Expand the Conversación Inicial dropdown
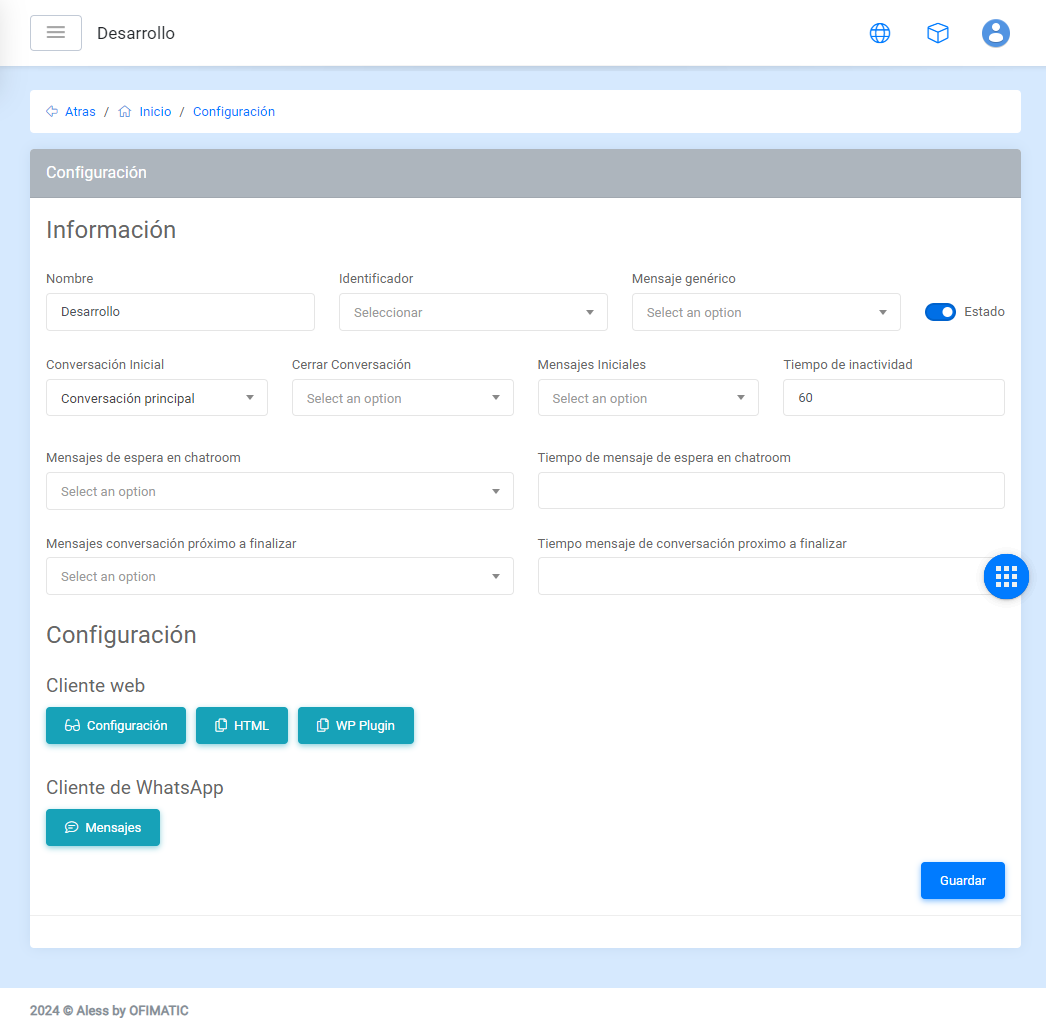This screenshot has height=1031, width=1046. pos(157,398)
